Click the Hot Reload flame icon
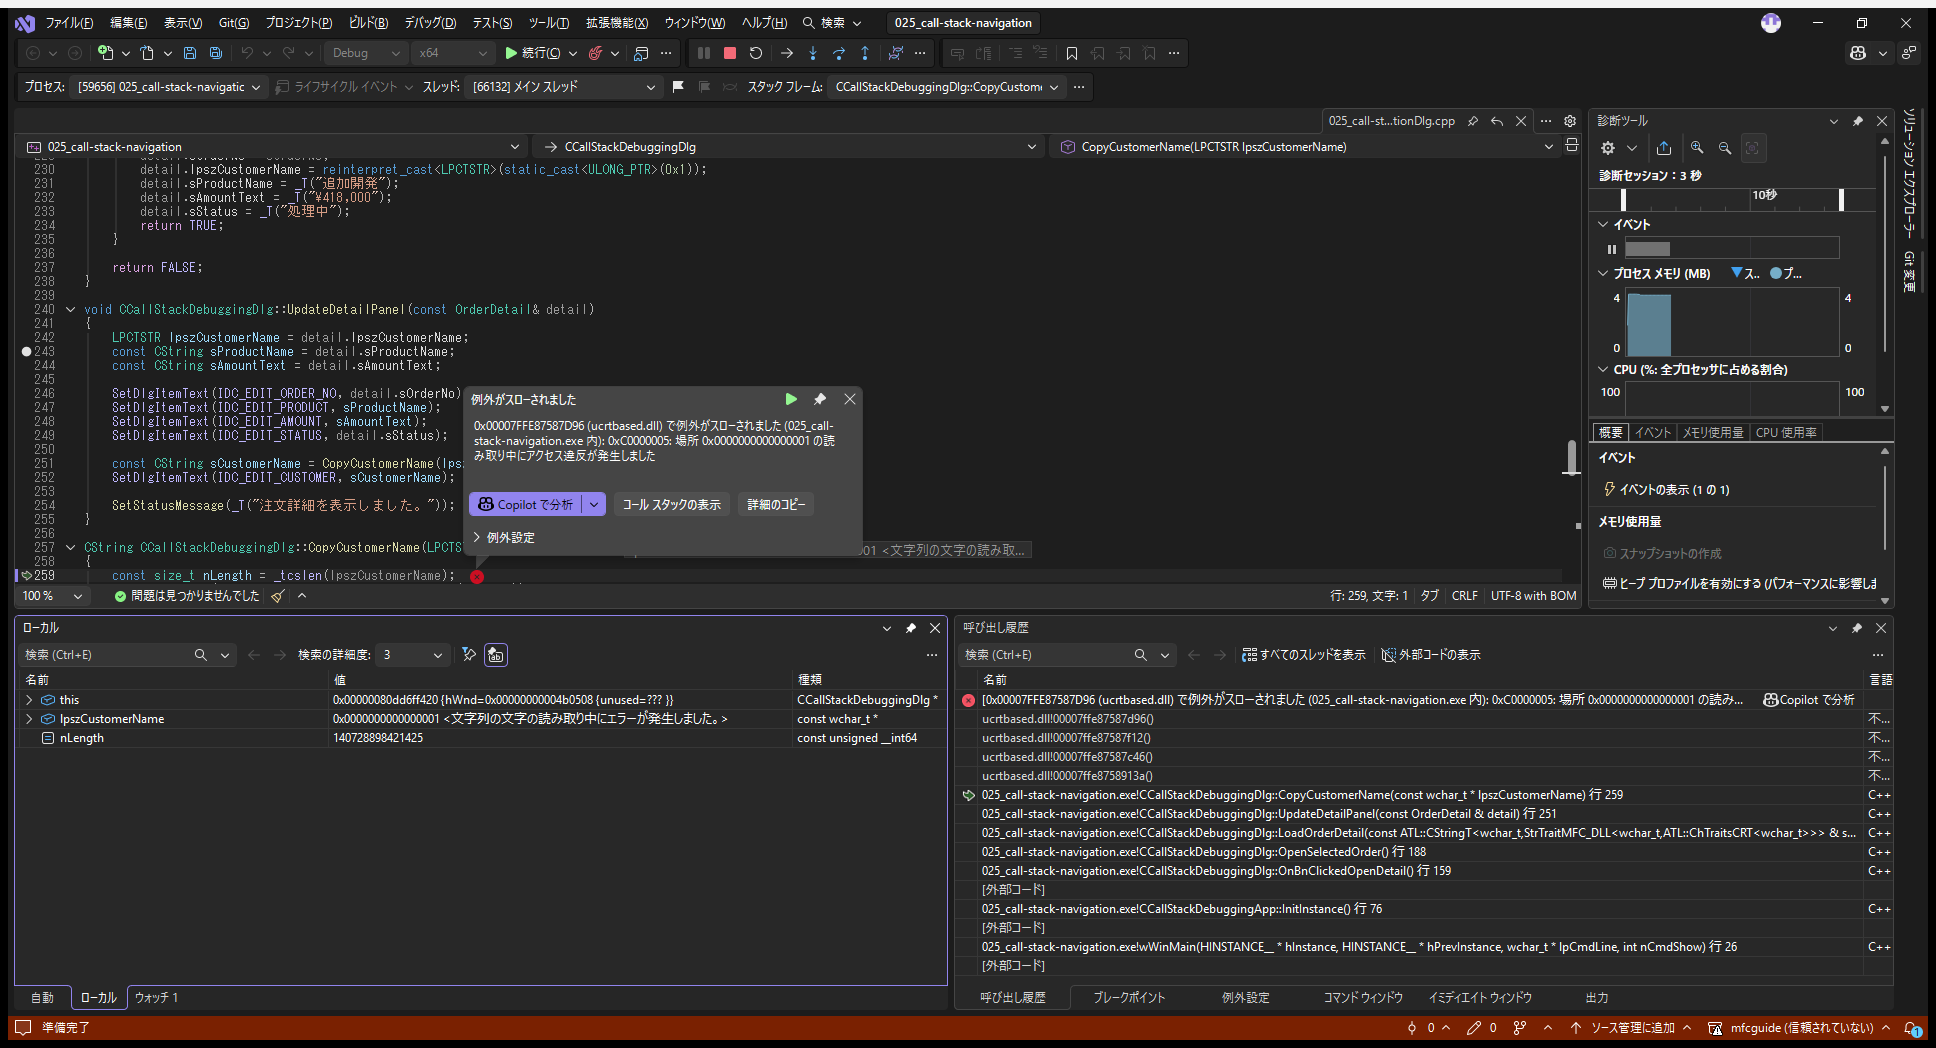Viewport: 1936px width, 1048px height. coord(596,53)
